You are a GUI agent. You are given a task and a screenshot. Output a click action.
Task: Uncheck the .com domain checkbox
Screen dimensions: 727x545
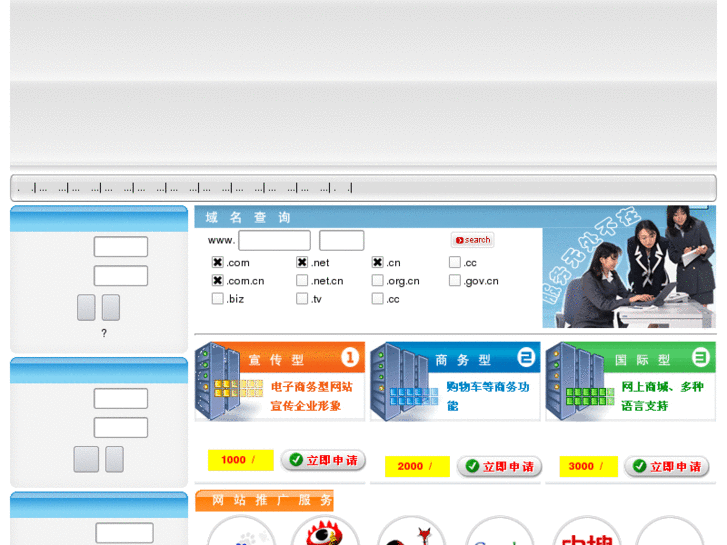pyautogui.click(x=217, y=262)
